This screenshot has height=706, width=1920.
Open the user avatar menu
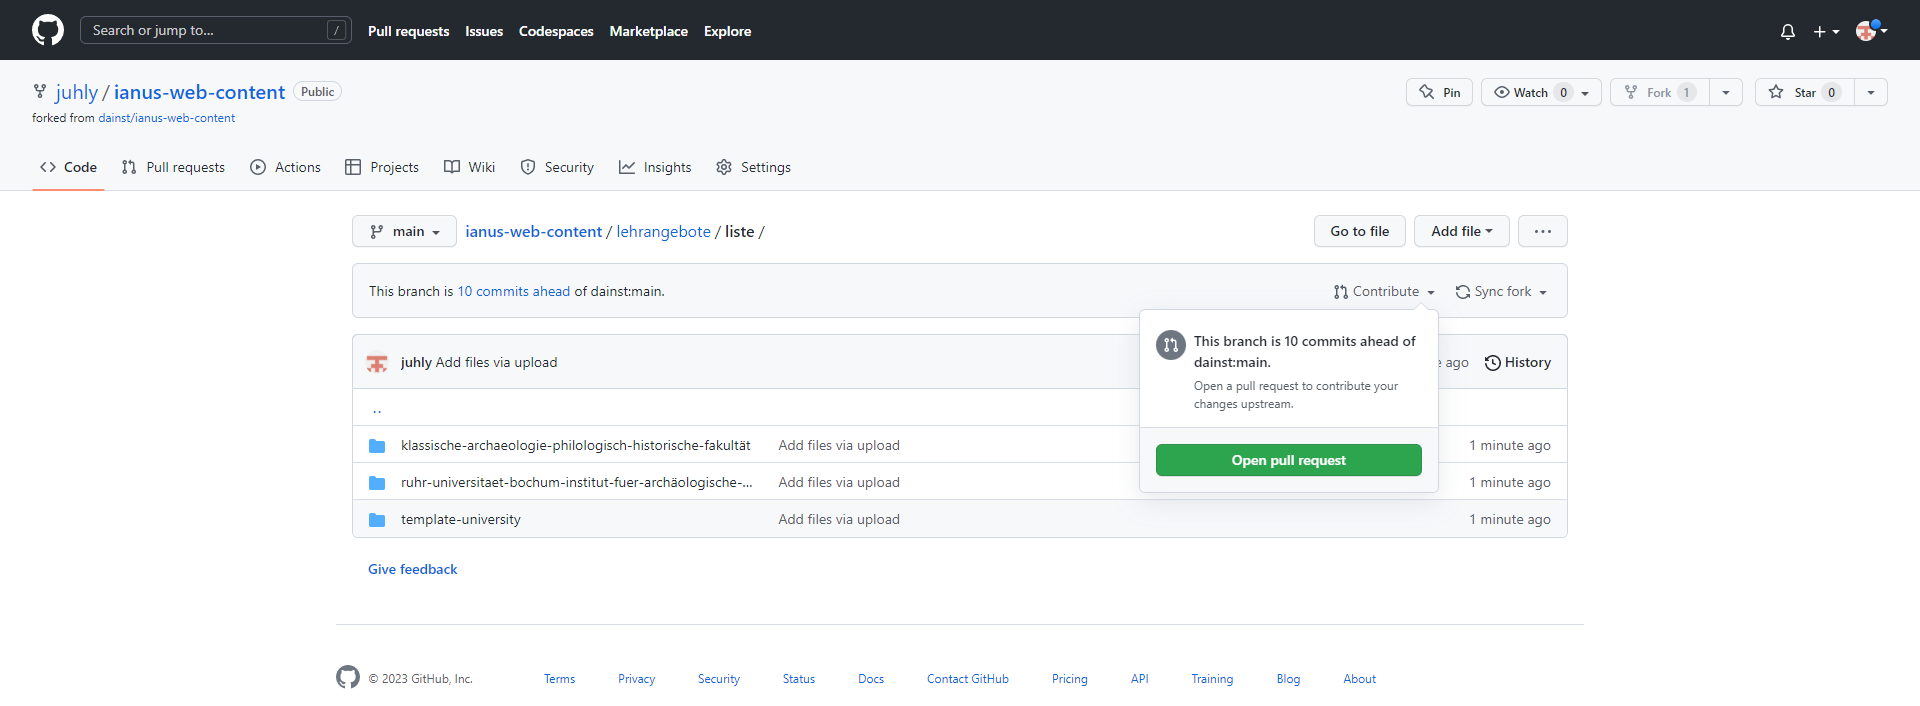click(x=1871, y=30)
